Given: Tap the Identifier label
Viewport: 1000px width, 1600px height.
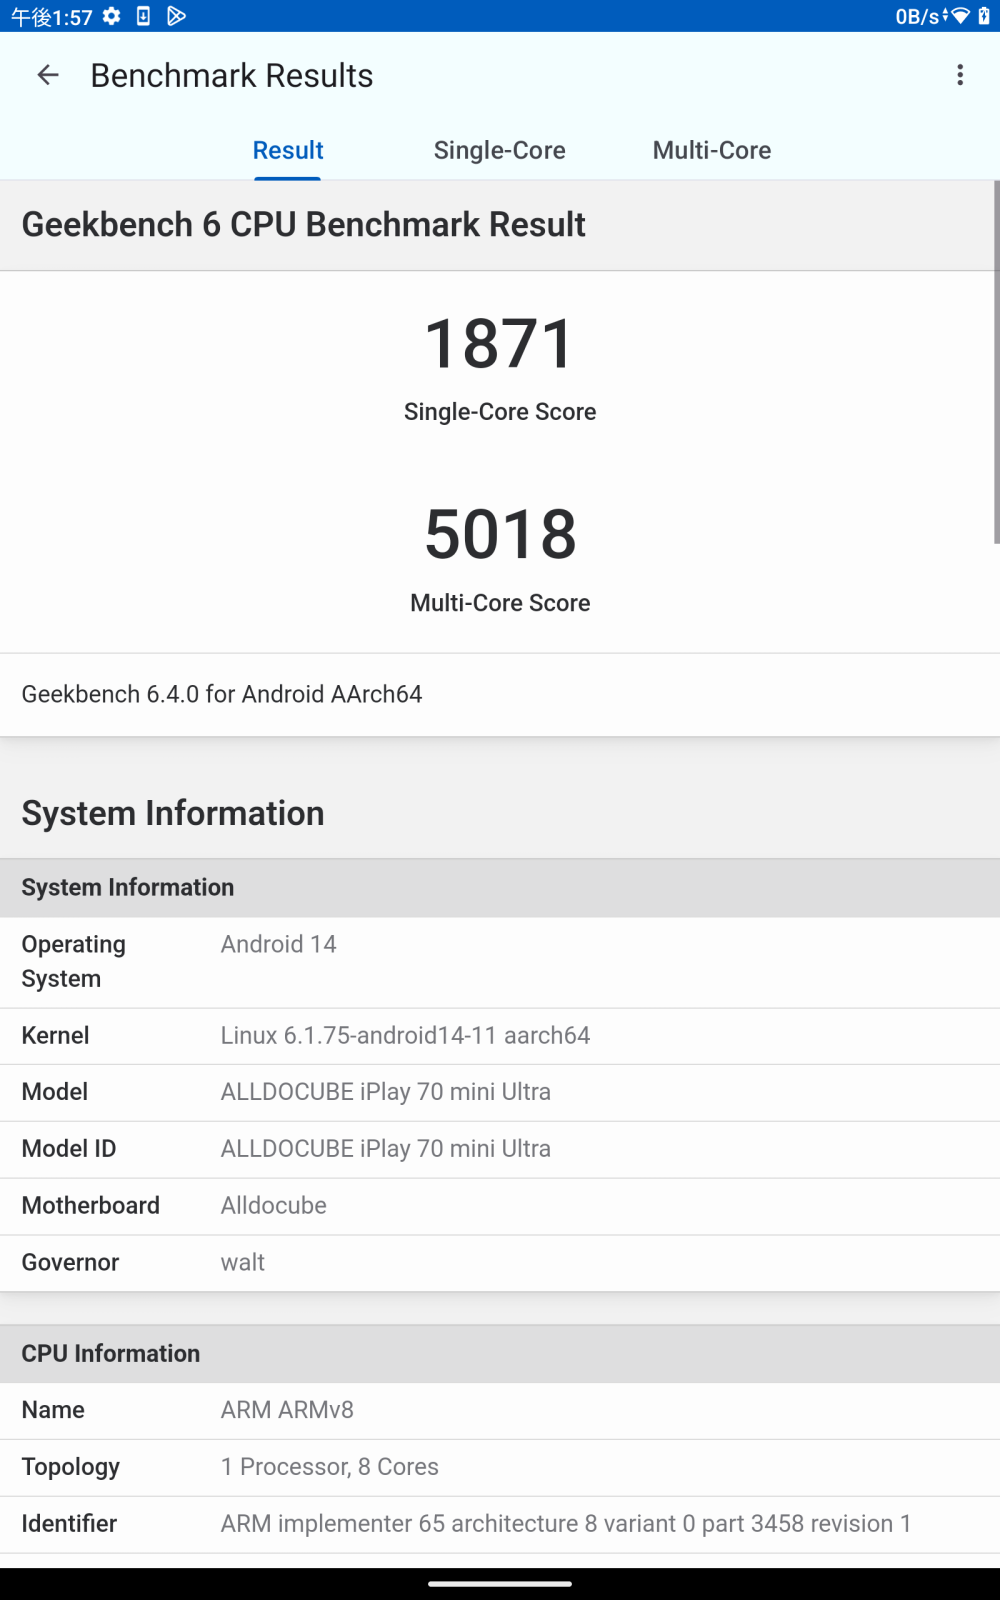Looking at the screenshot, I should pos(70,1523).
